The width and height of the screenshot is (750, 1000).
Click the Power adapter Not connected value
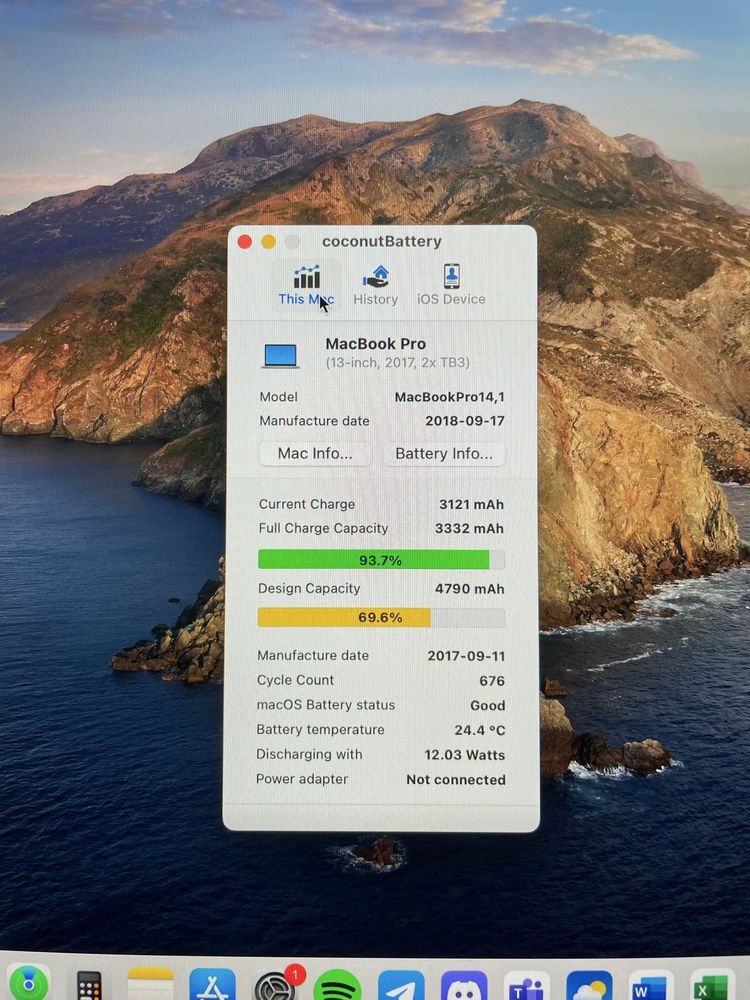pos(456,780)
